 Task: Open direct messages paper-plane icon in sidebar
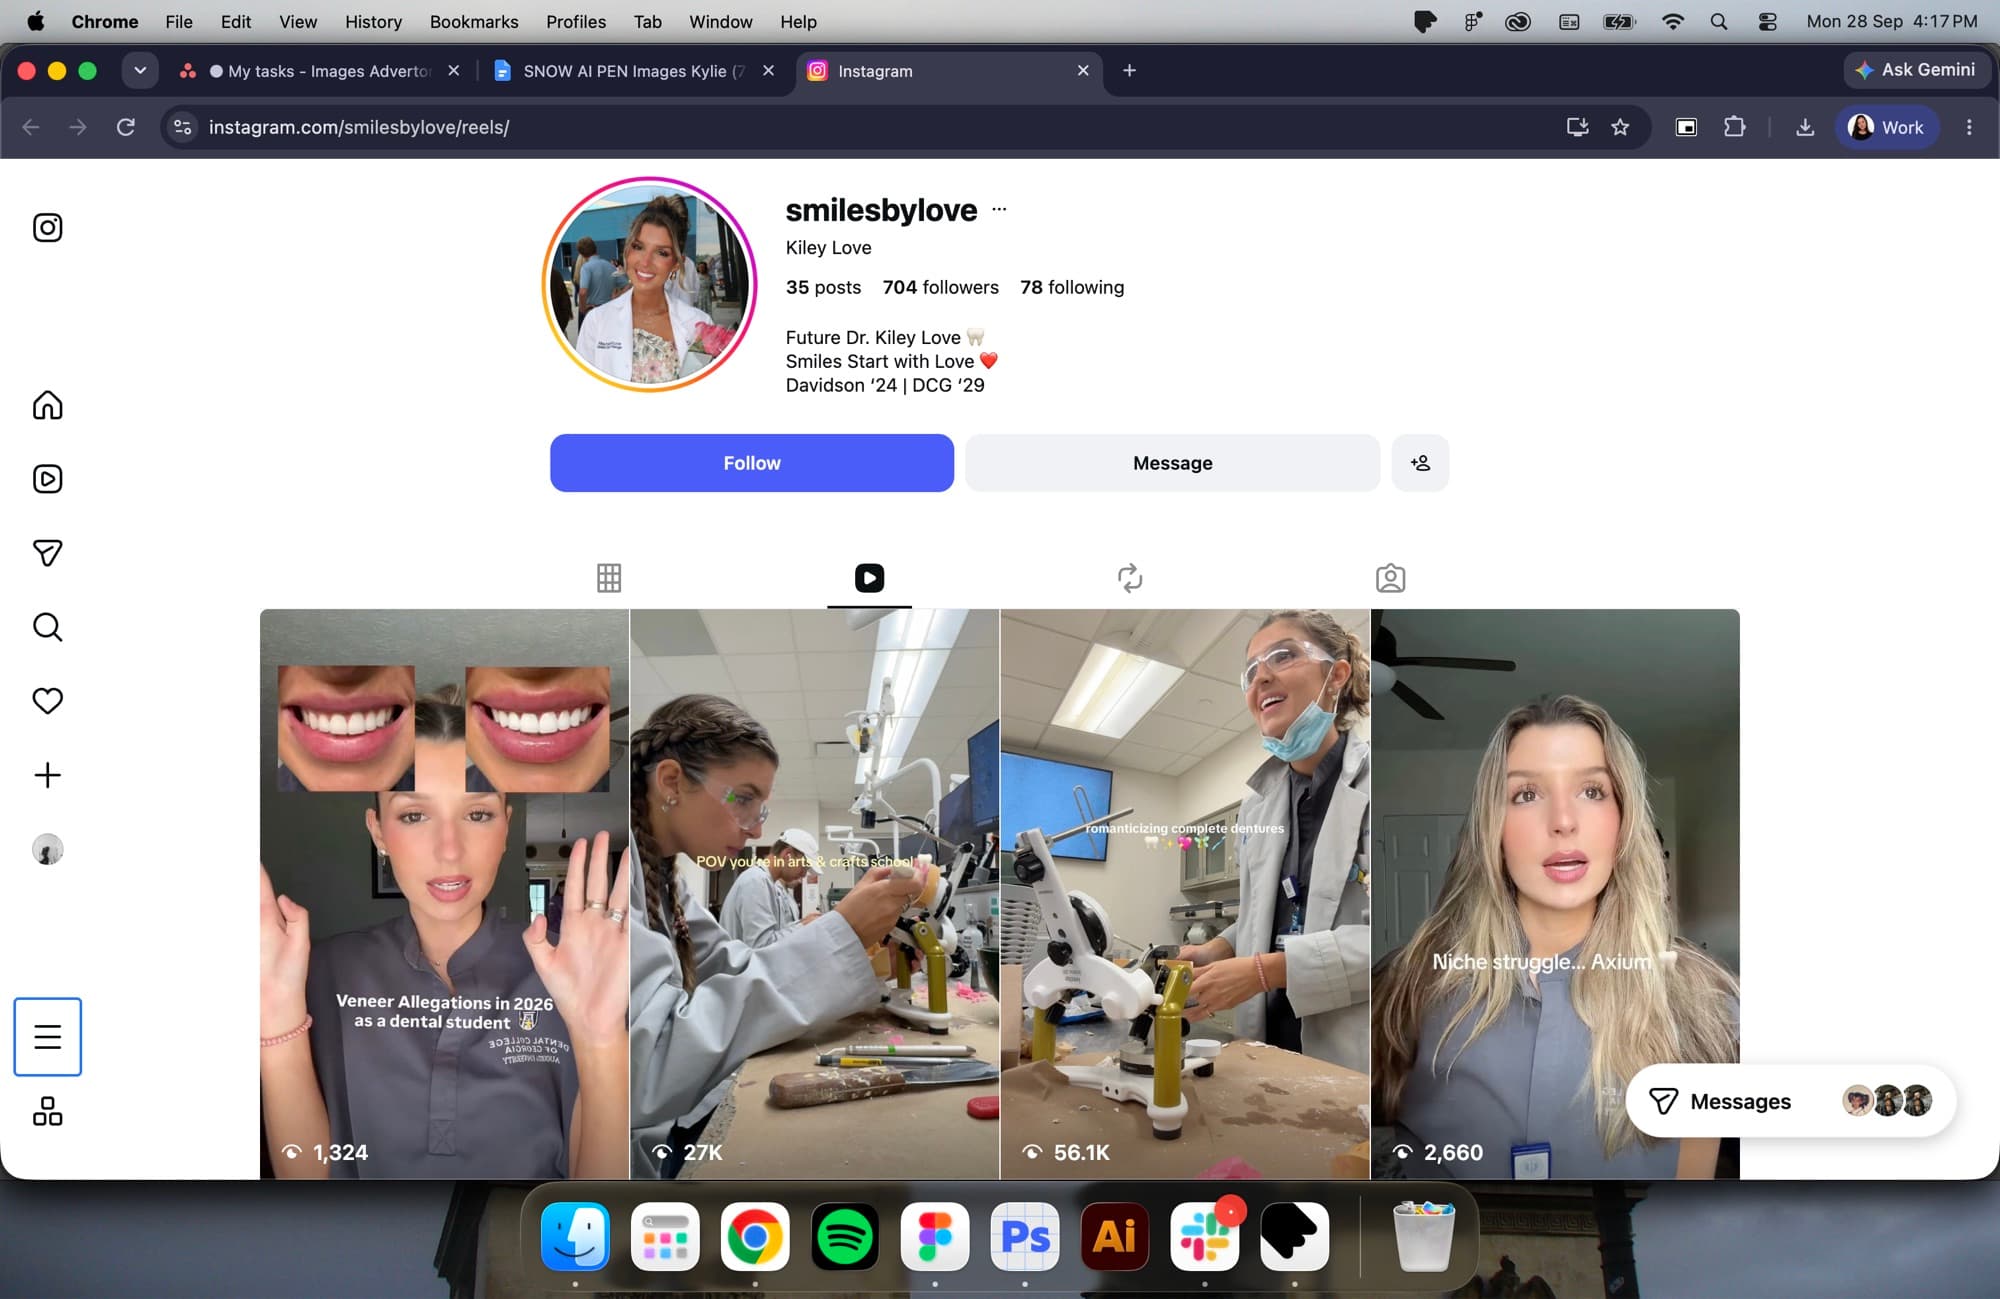point(47,553)
